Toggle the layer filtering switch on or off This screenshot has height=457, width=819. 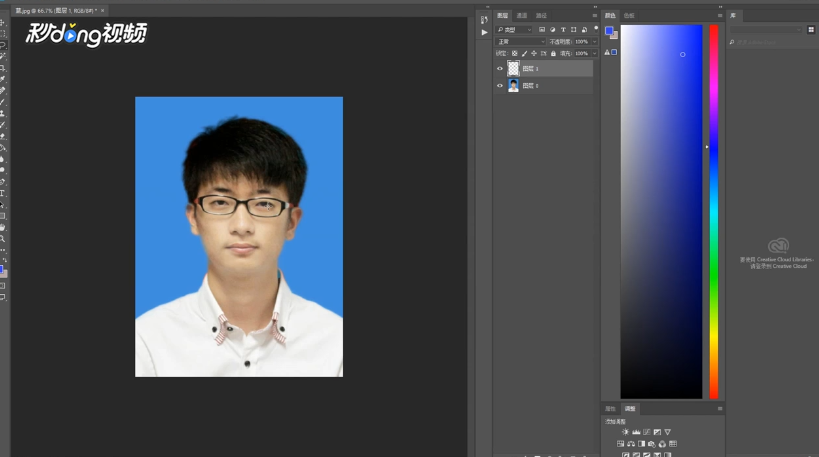pos(596,29)
